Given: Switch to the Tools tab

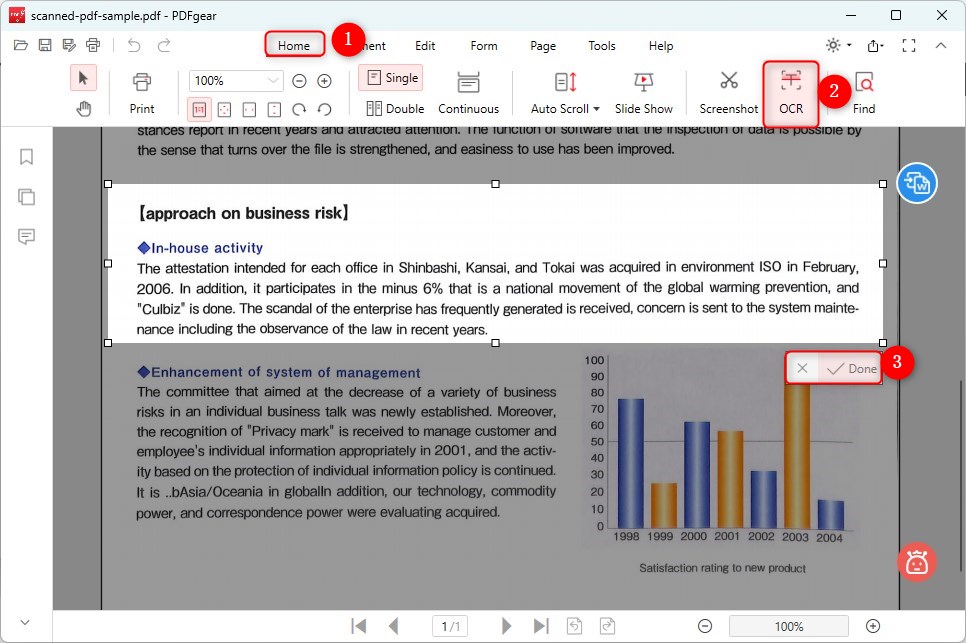Looking at the screenshot, I should point(602,46).
